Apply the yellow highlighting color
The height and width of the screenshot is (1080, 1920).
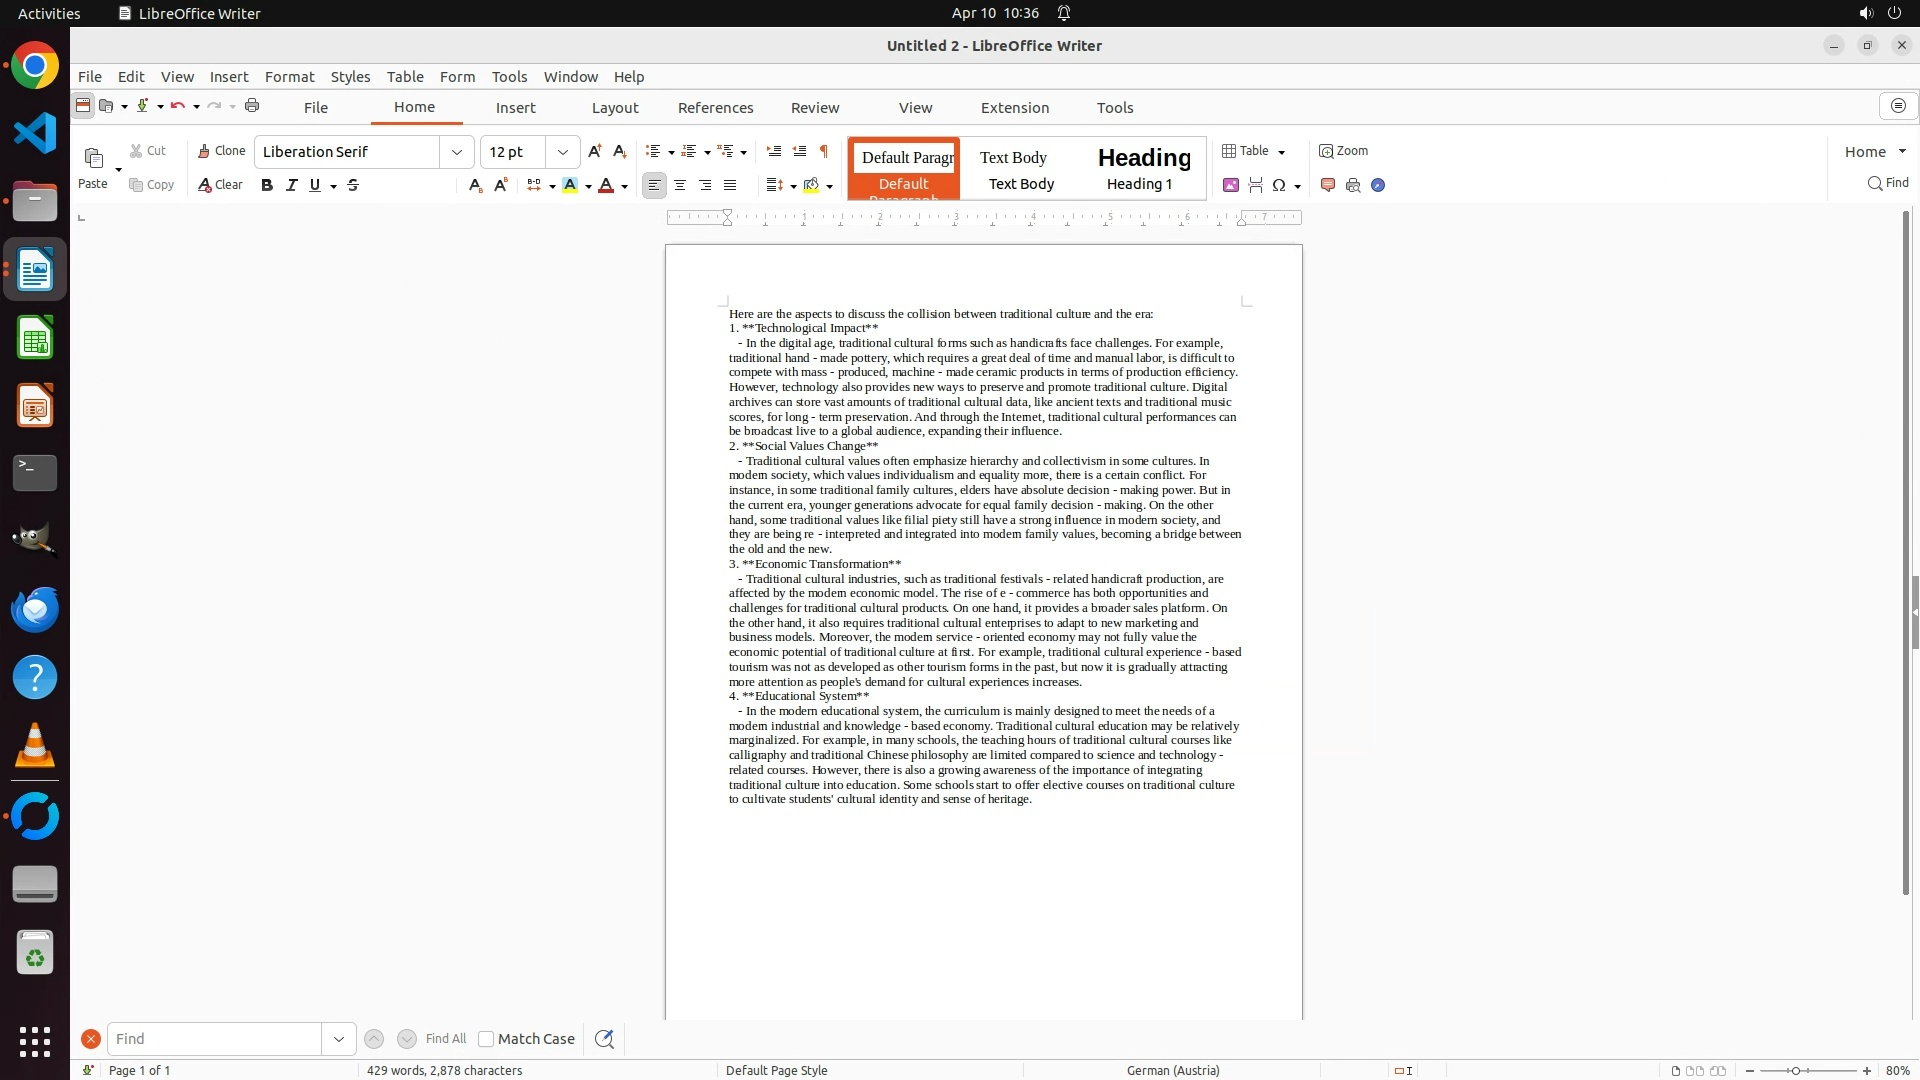click(570, 185)
